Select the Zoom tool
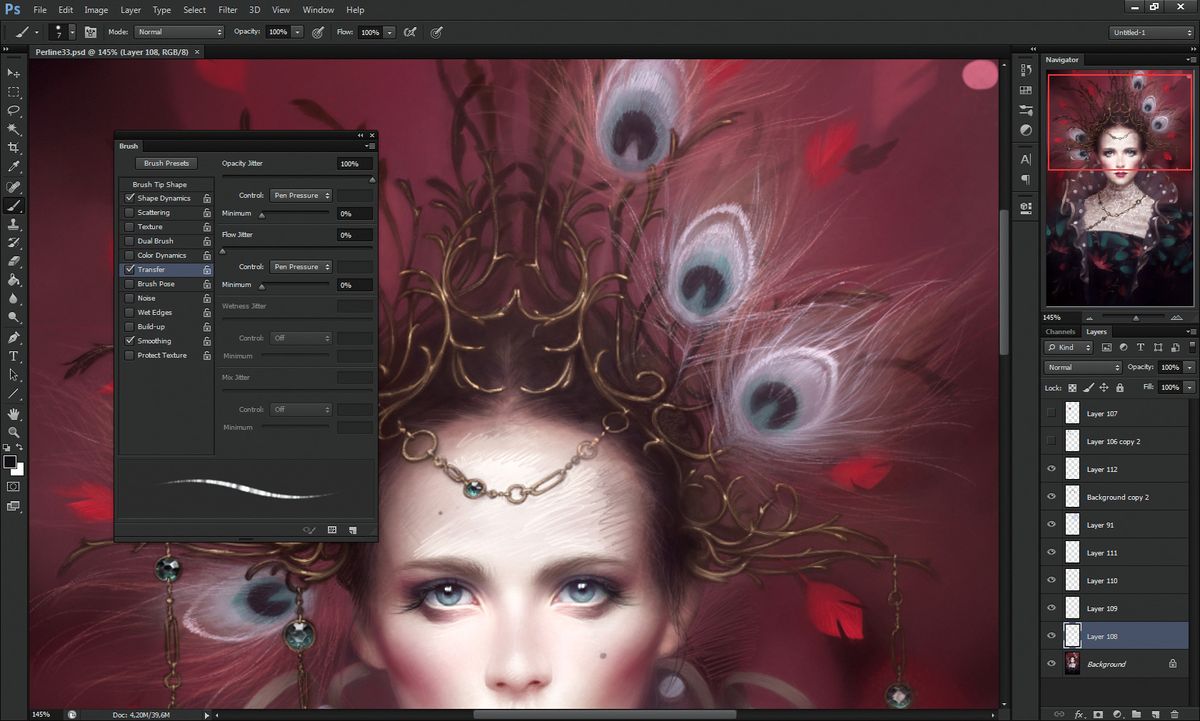Image resolution: width=1200 pixels, height=721 pixels. [x=14, y=430]
